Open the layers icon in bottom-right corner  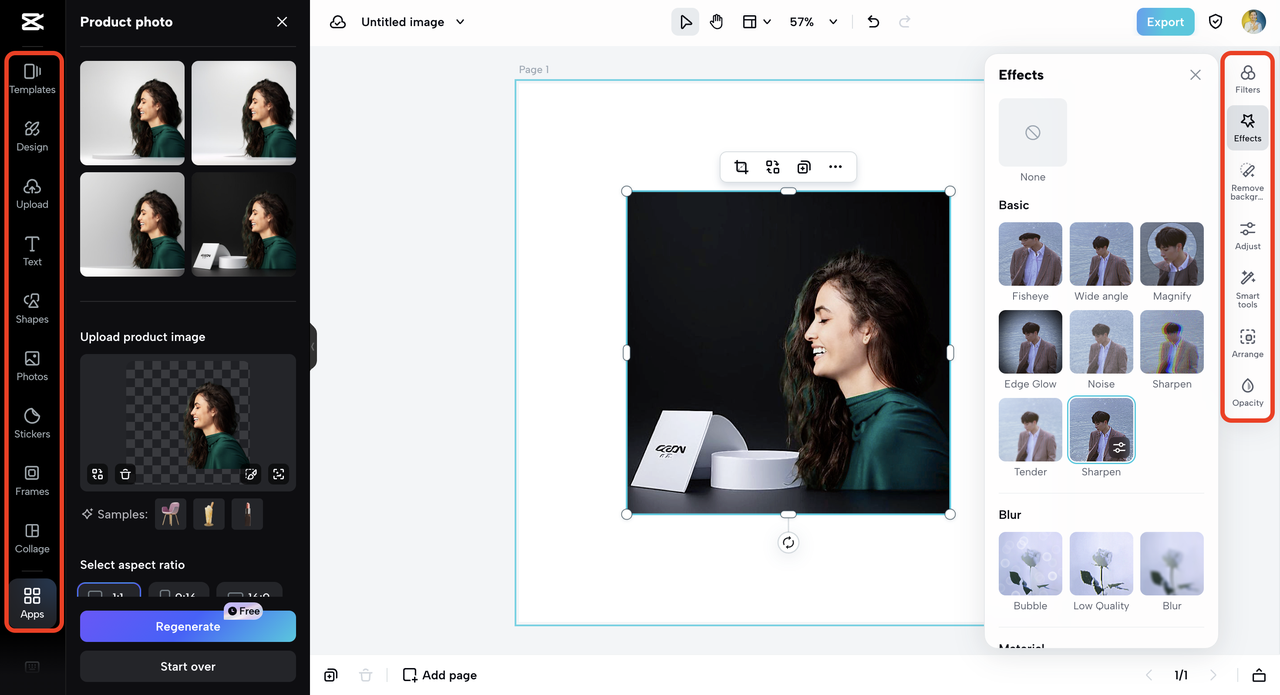point(1259,675)
